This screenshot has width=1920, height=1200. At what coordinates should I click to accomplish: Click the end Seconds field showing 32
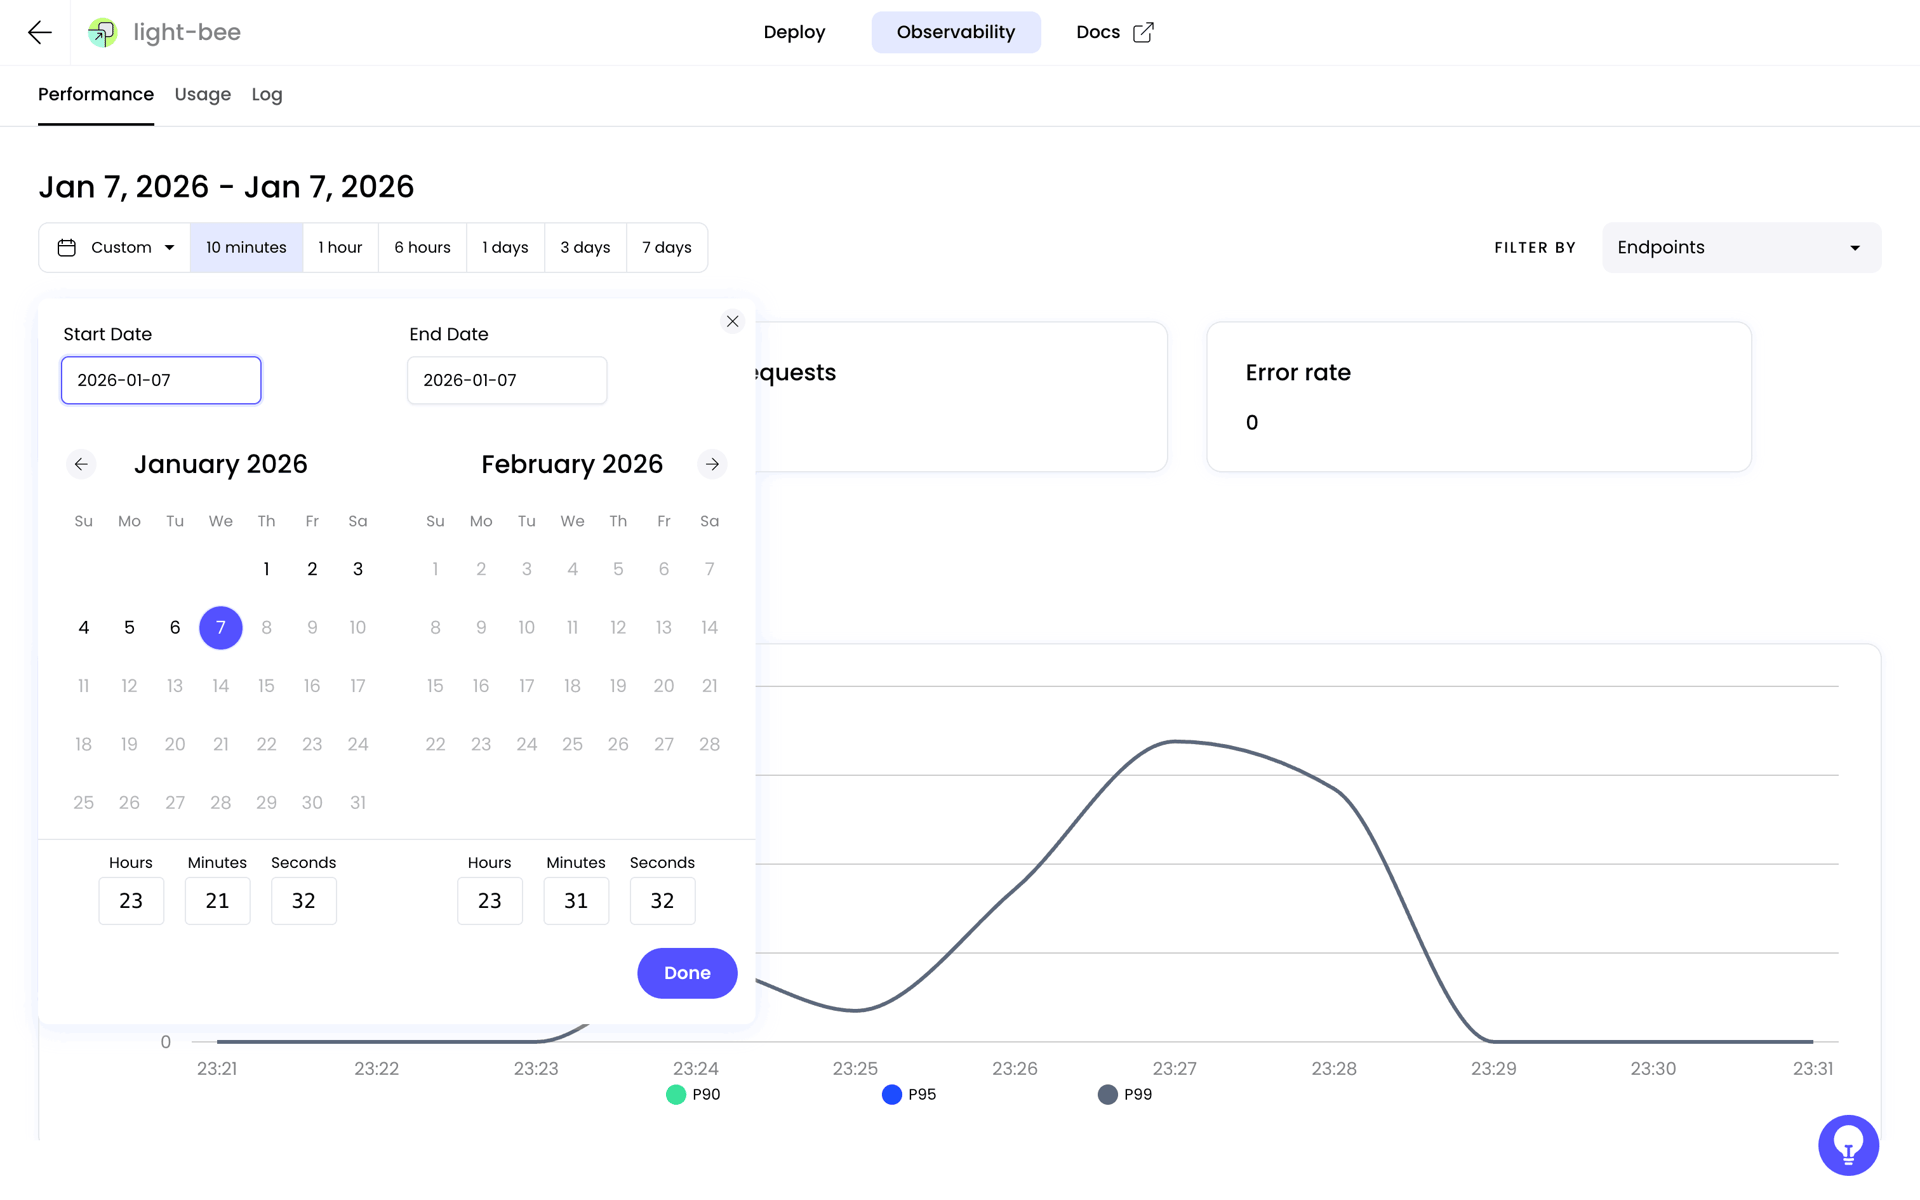click(x=662, y=901)
